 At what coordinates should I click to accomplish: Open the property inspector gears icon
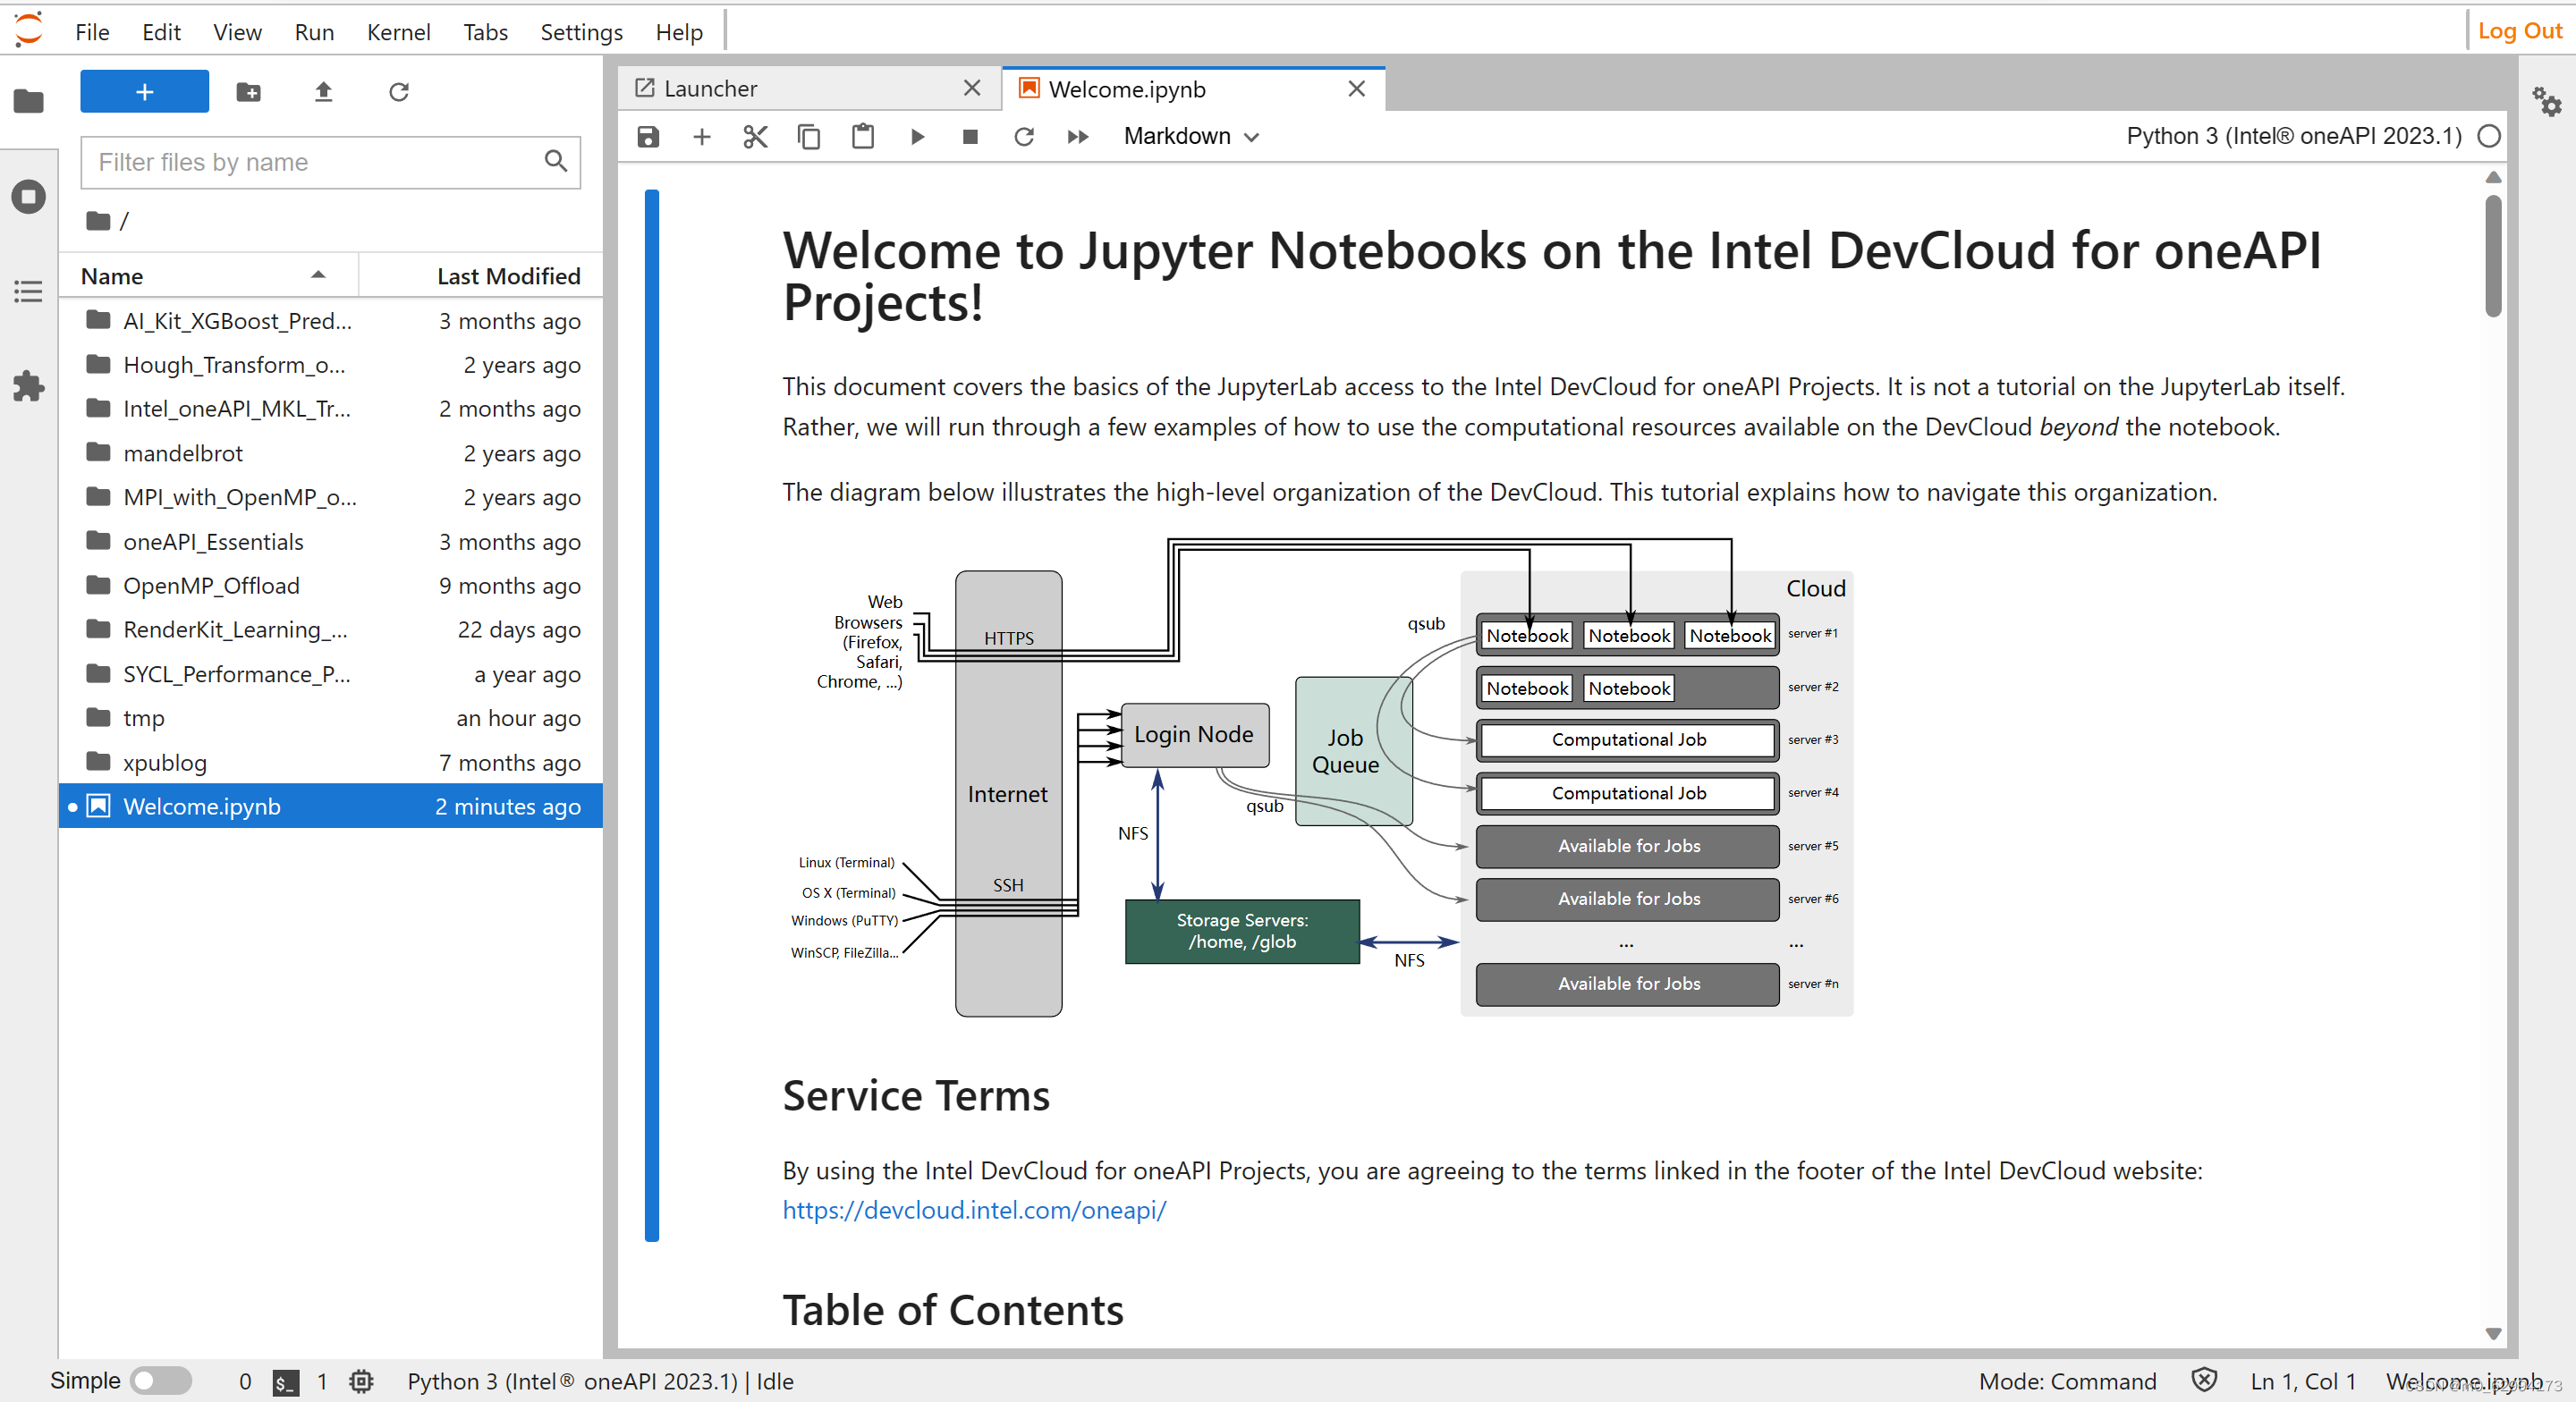pyautogui.click(x=2546, y=102)
